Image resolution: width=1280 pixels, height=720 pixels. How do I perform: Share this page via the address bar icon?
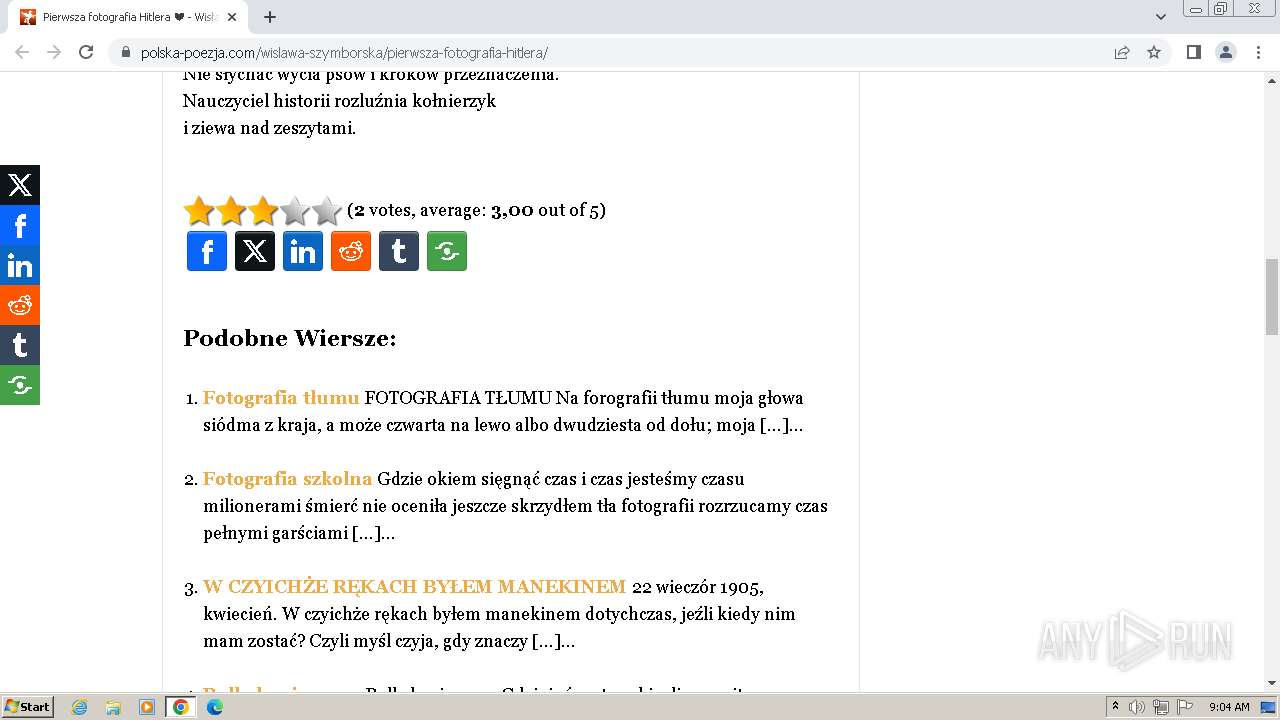click(1122, 52)
